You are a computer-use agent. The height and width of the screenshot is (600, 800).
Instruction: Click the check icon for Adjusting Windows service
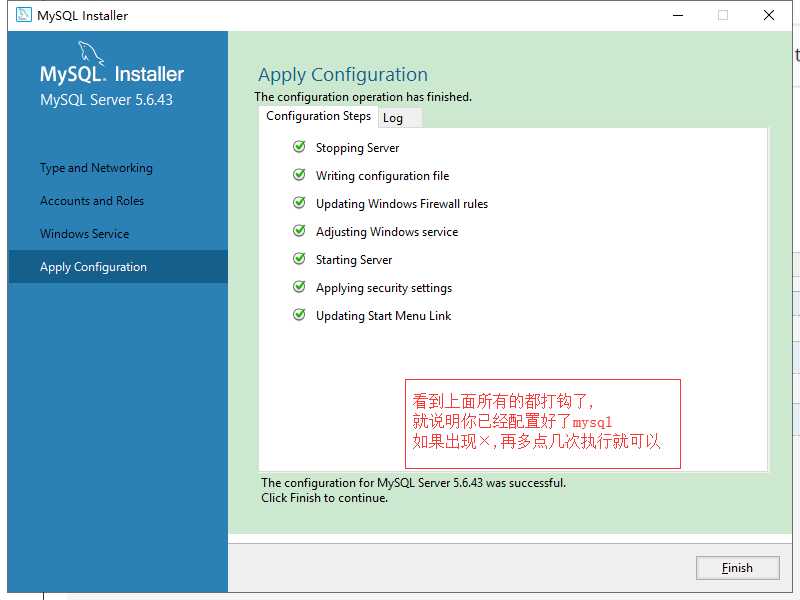[299, 231]
